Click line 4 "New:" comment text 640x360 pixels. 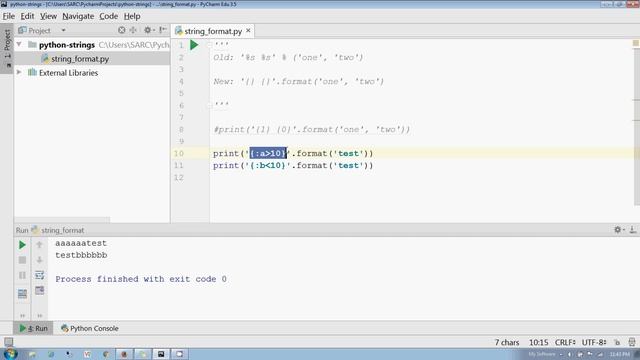(x=298, y=82)
